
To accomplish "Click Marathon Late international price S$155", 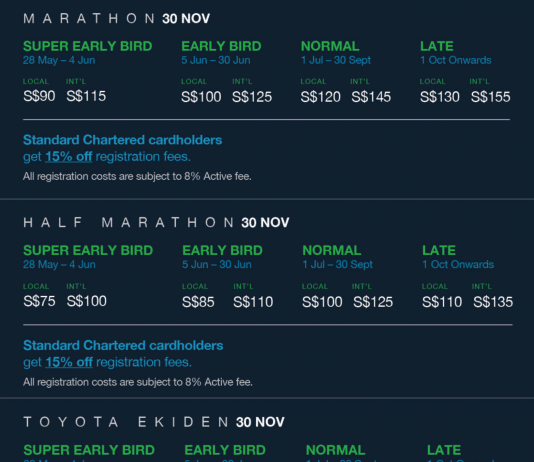I will [x=490, y=97].
